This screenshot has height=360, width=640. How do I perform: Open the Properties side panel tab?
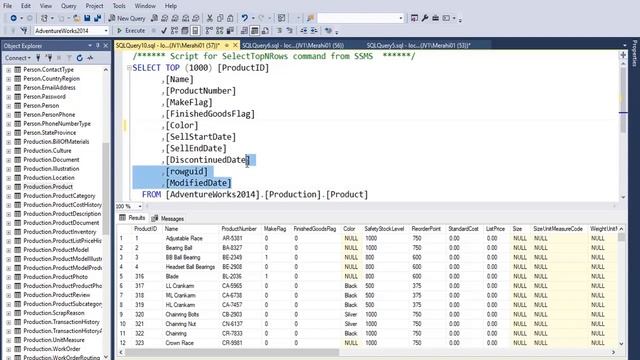[x=634, y=53]
